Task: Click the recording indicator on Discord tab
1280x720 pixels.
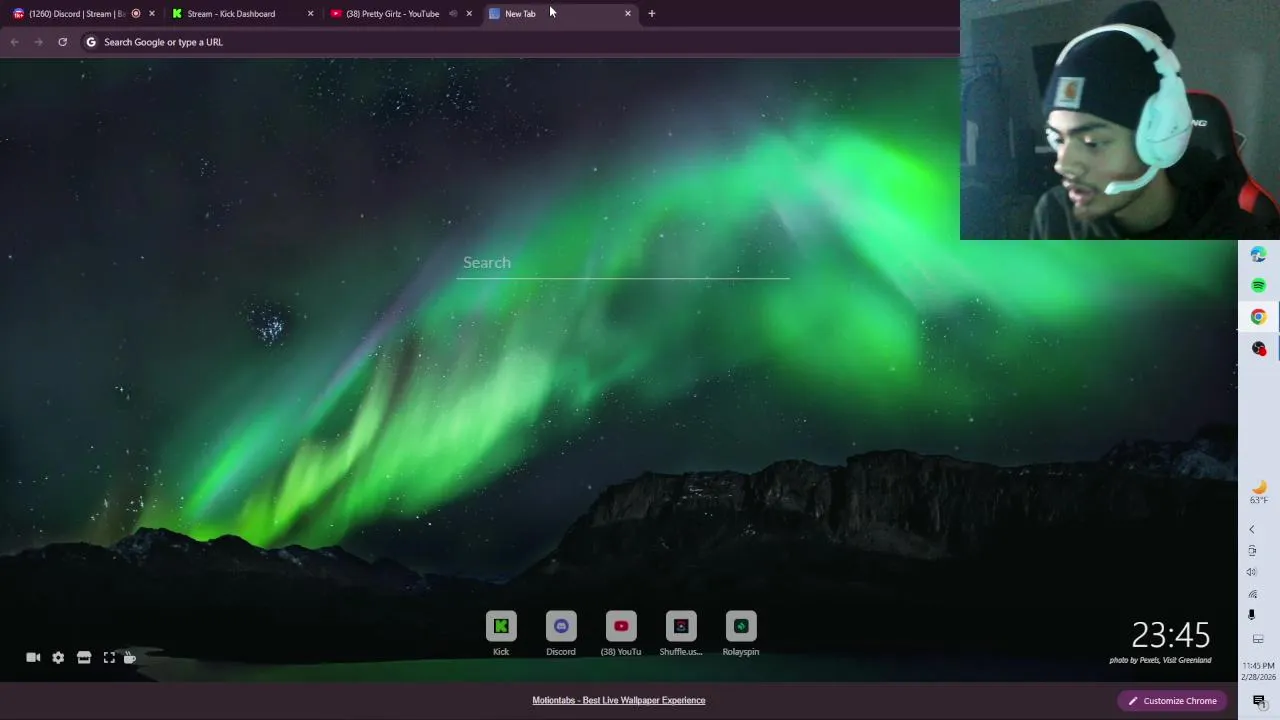Action: pos(136,13)
